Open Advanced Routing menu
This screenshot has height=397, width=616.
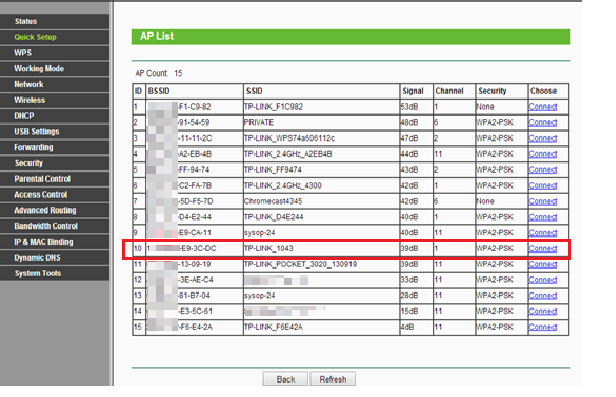45,210
